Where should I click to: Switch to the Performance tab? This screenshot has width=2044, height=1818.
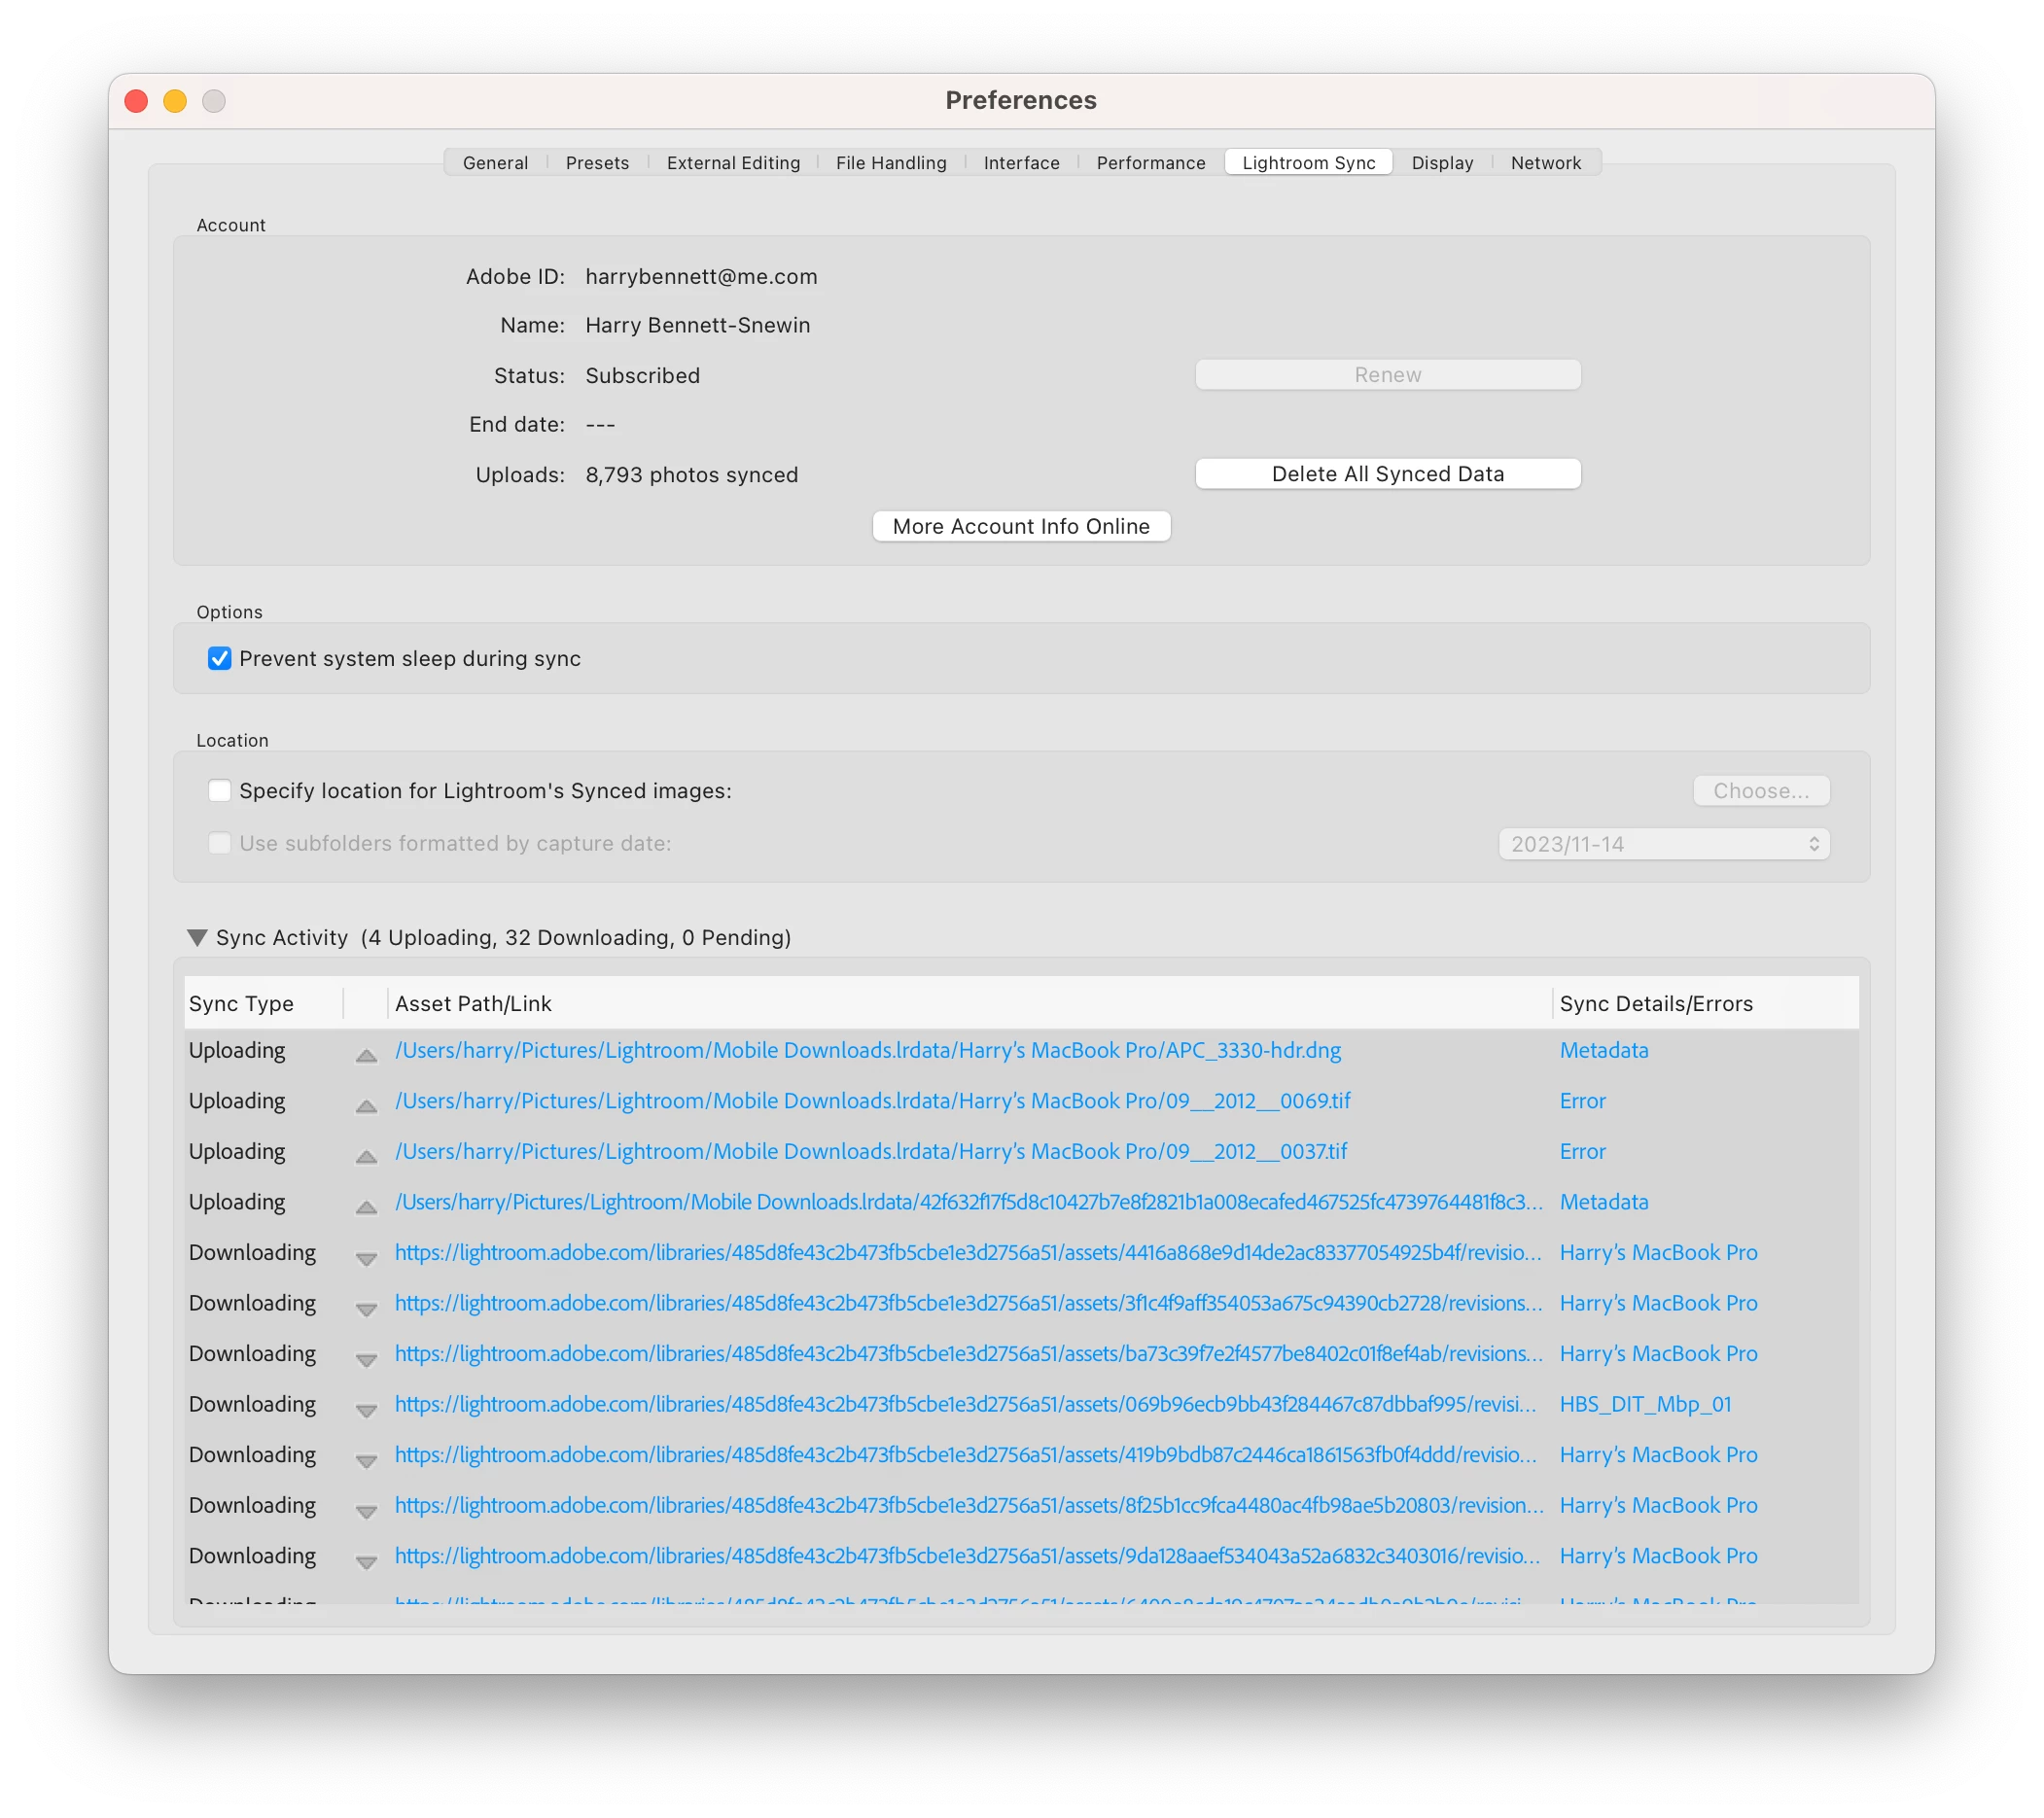point(1150,163)
